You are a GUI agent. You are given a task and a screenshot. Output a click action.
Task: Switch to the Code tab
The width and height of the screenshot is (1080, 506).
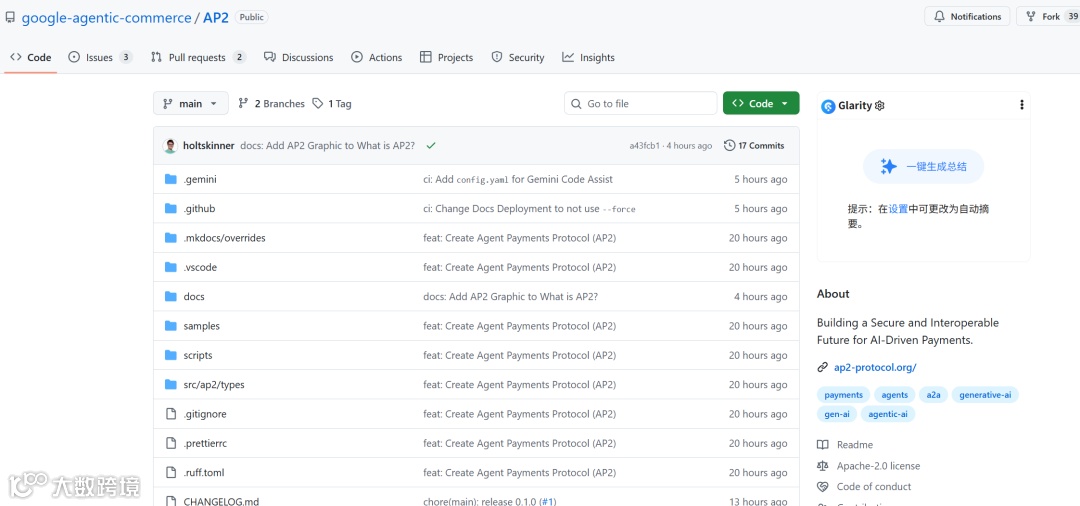coord(31,57)
